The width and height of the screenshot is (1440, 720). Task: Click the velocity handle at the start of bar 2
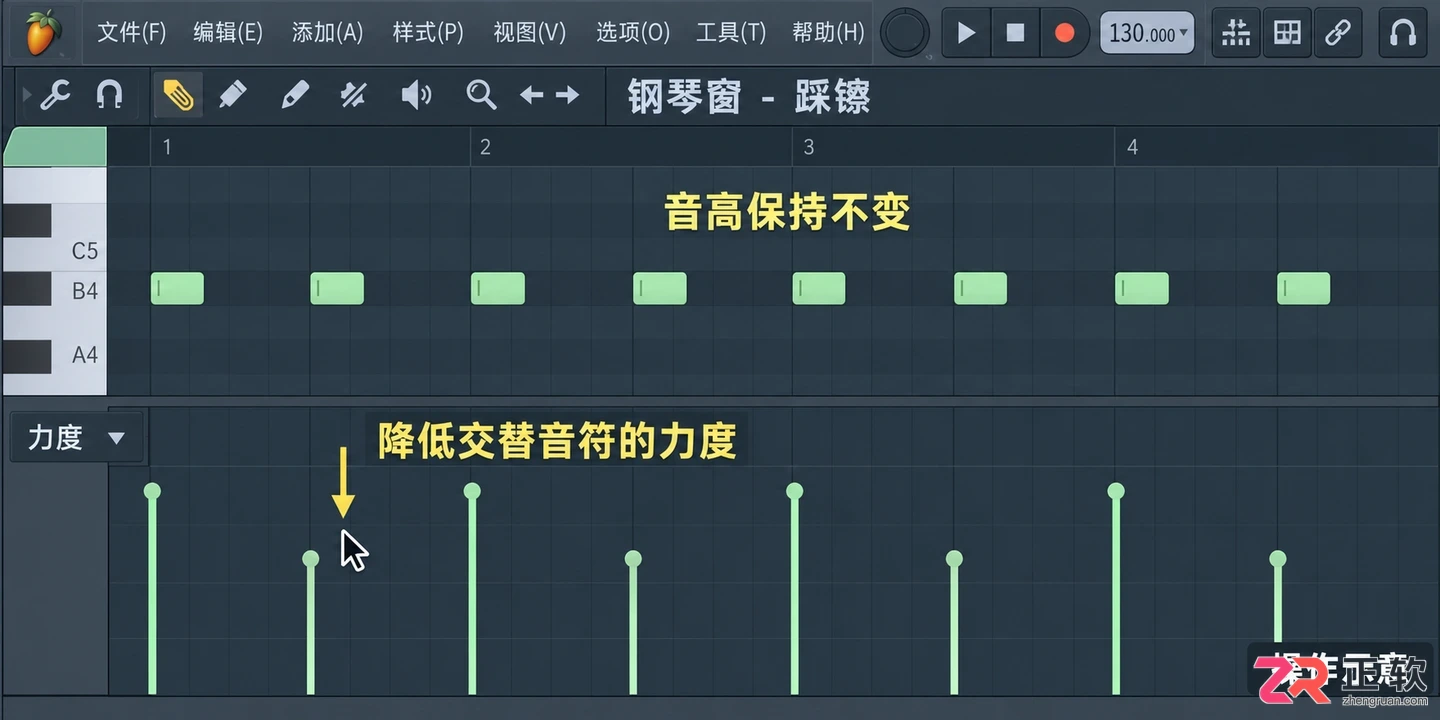(472, 491)
